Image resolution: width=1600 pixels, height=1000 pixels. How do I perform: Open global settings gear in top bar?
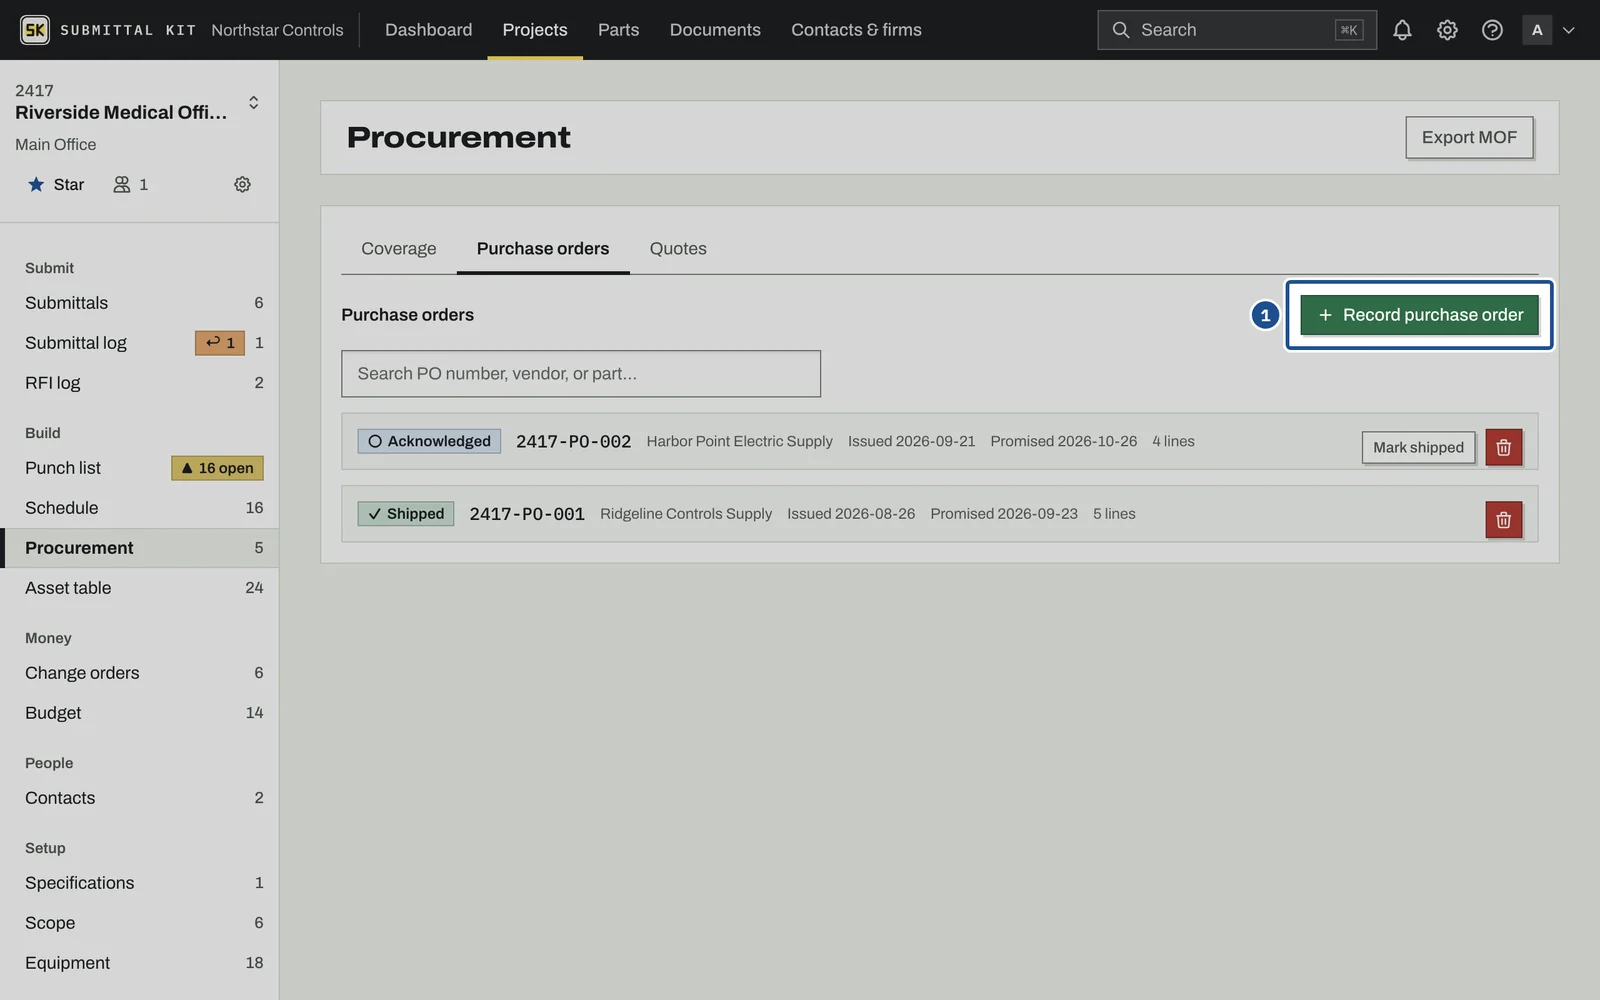pos(1447,30)
